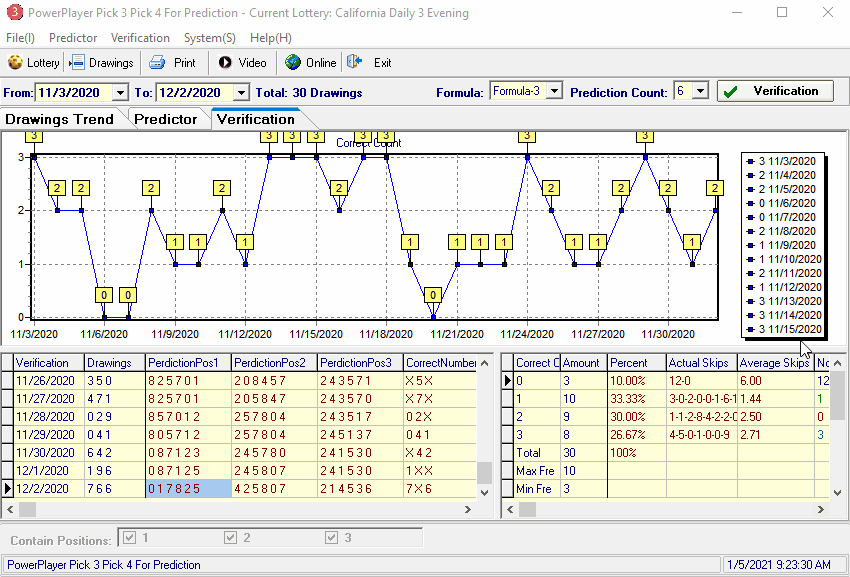Viewport: 850px width, 577px height.
Task: Click the PerdictionPos3 column header
Action: tap(360, 363)
